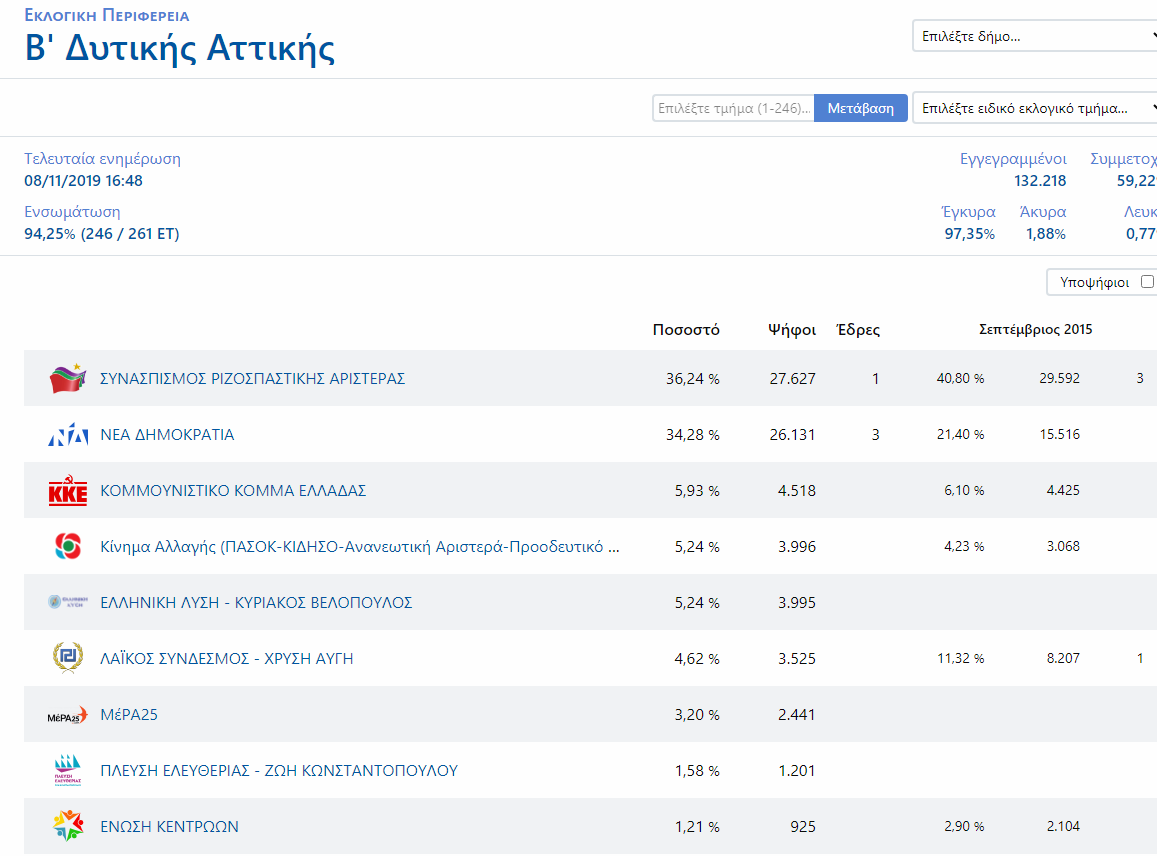Click the Β' Δυτικής Αττικής heading
This screenshot has width=1157, height=856.
pyautogui.click(x=180, y=49)
